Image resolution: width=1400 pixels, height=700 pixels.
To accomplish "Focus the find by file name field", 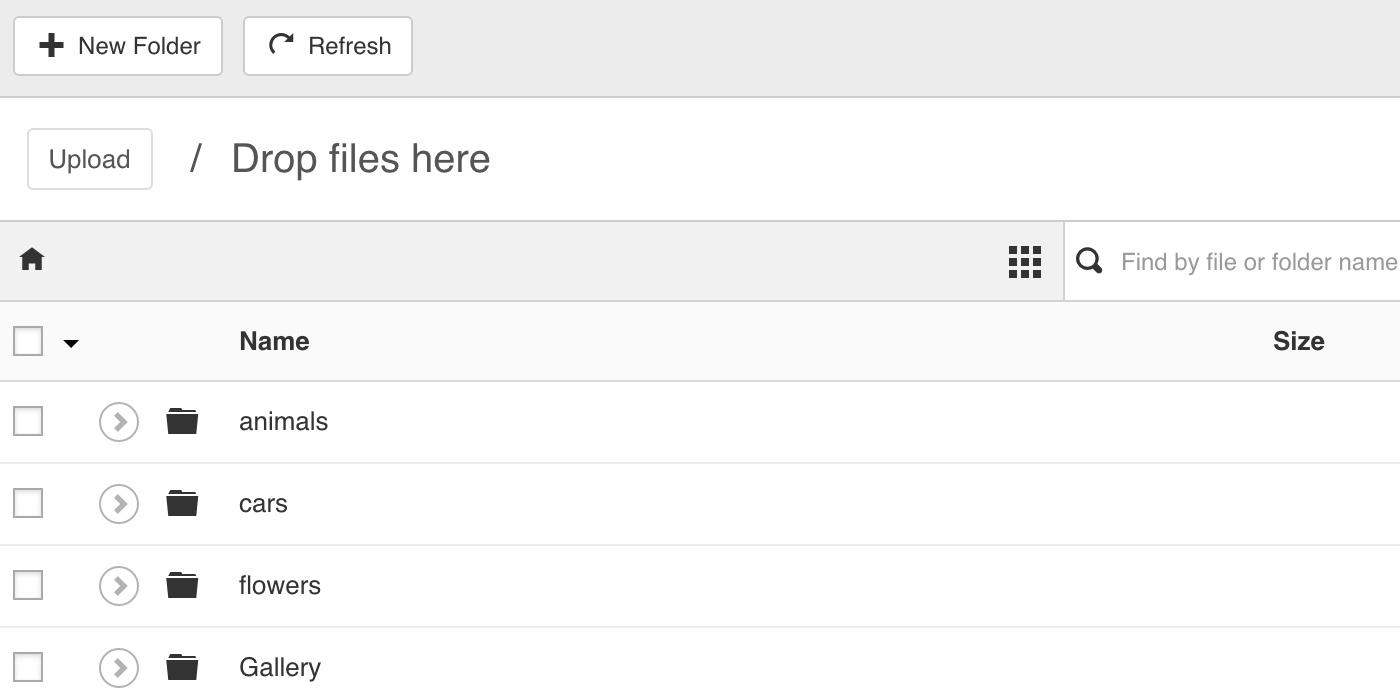I will click(1258, 262).
